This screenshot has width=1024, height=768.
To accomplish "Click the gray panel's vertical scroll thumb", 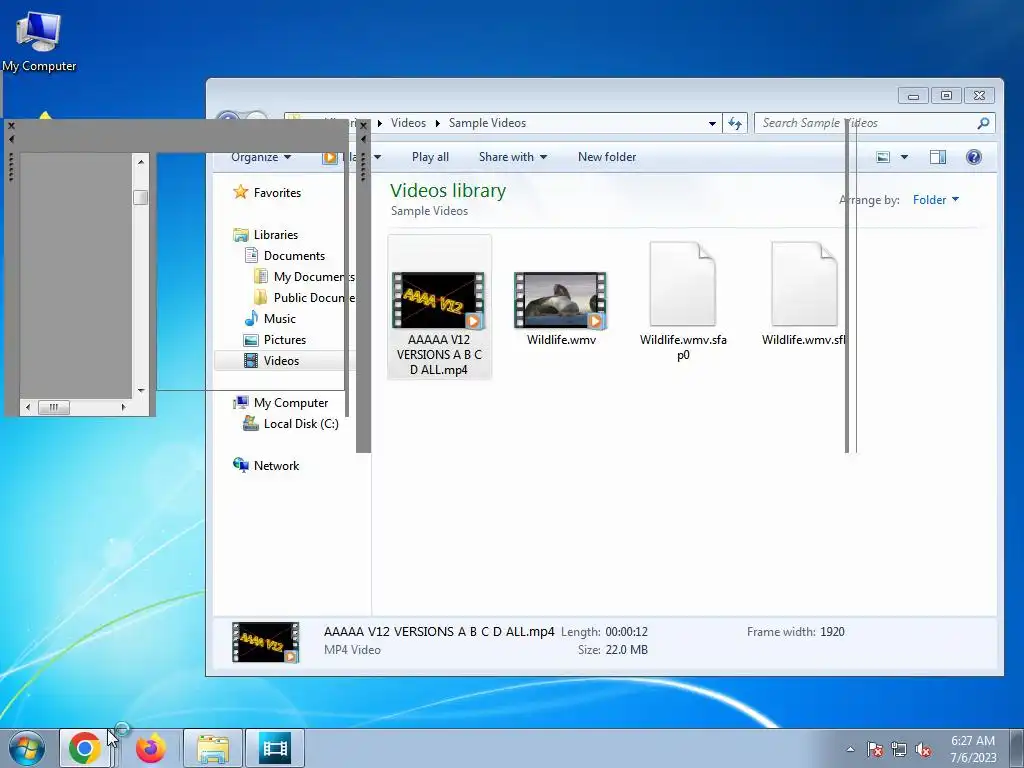I will (140, 197).
